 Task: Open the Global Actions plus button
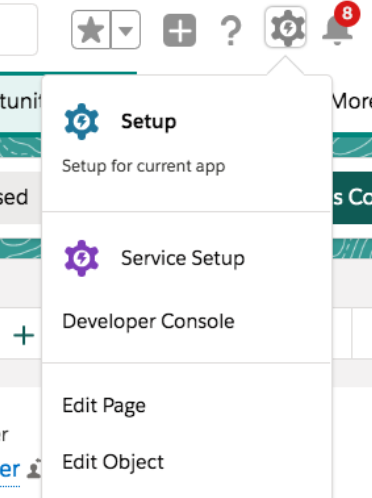[179, 30]
